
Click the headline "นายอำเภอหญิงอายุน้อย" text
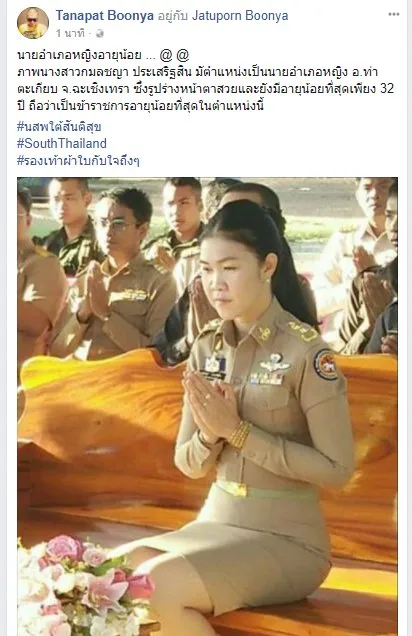[79, 55]
